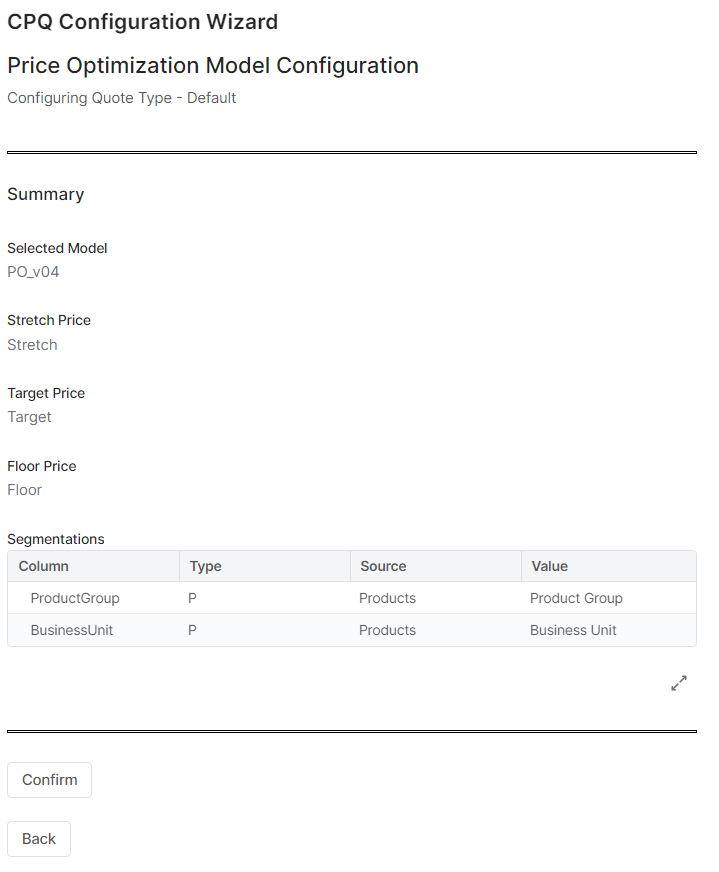Viewport: 719px width, 872px height.
Task: Sort by the Column header
Action: 44,566
